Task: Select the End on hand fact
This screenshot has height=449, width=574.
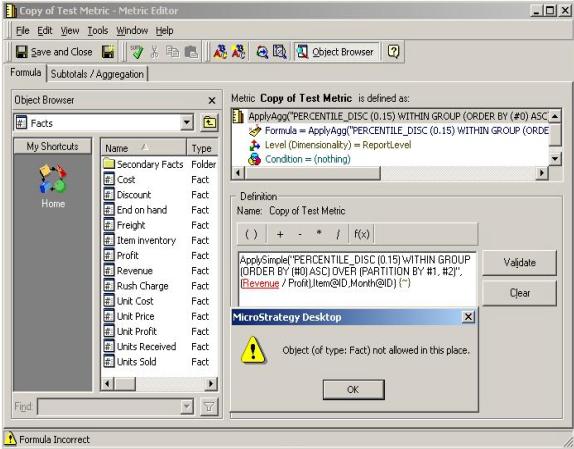Action: [160, 210]
